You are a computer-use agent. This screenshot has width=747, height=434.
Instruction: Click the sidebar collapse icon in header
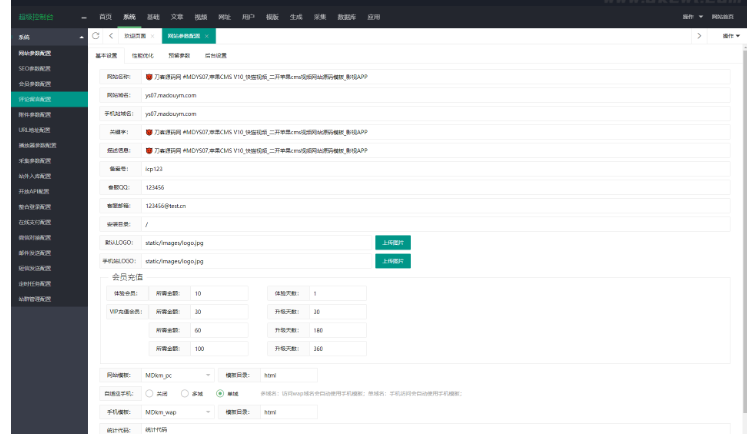point(83,17)
